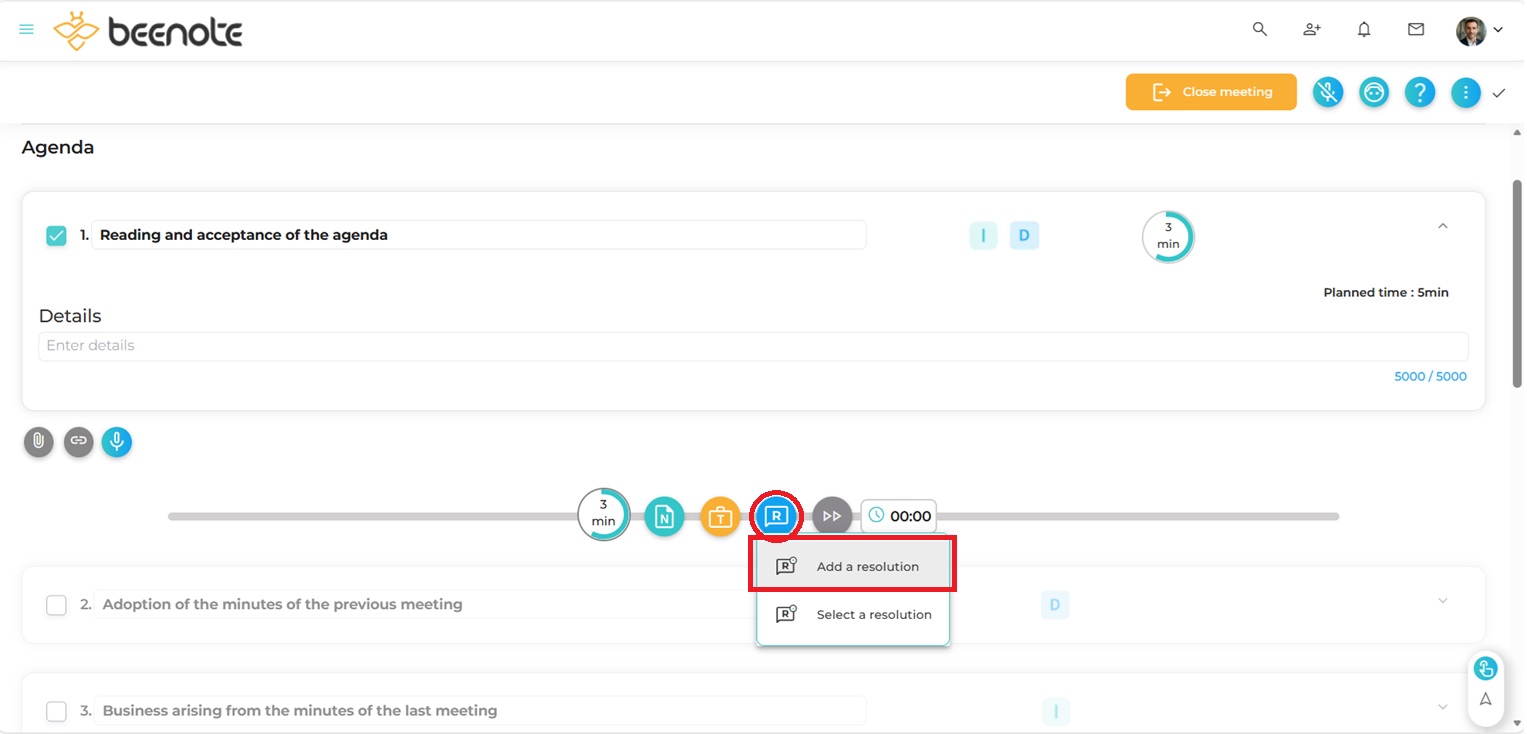Screen dimensions: 1527x734
Task: Check off Adoption of the minutes item
Action: tap(56, 605)
